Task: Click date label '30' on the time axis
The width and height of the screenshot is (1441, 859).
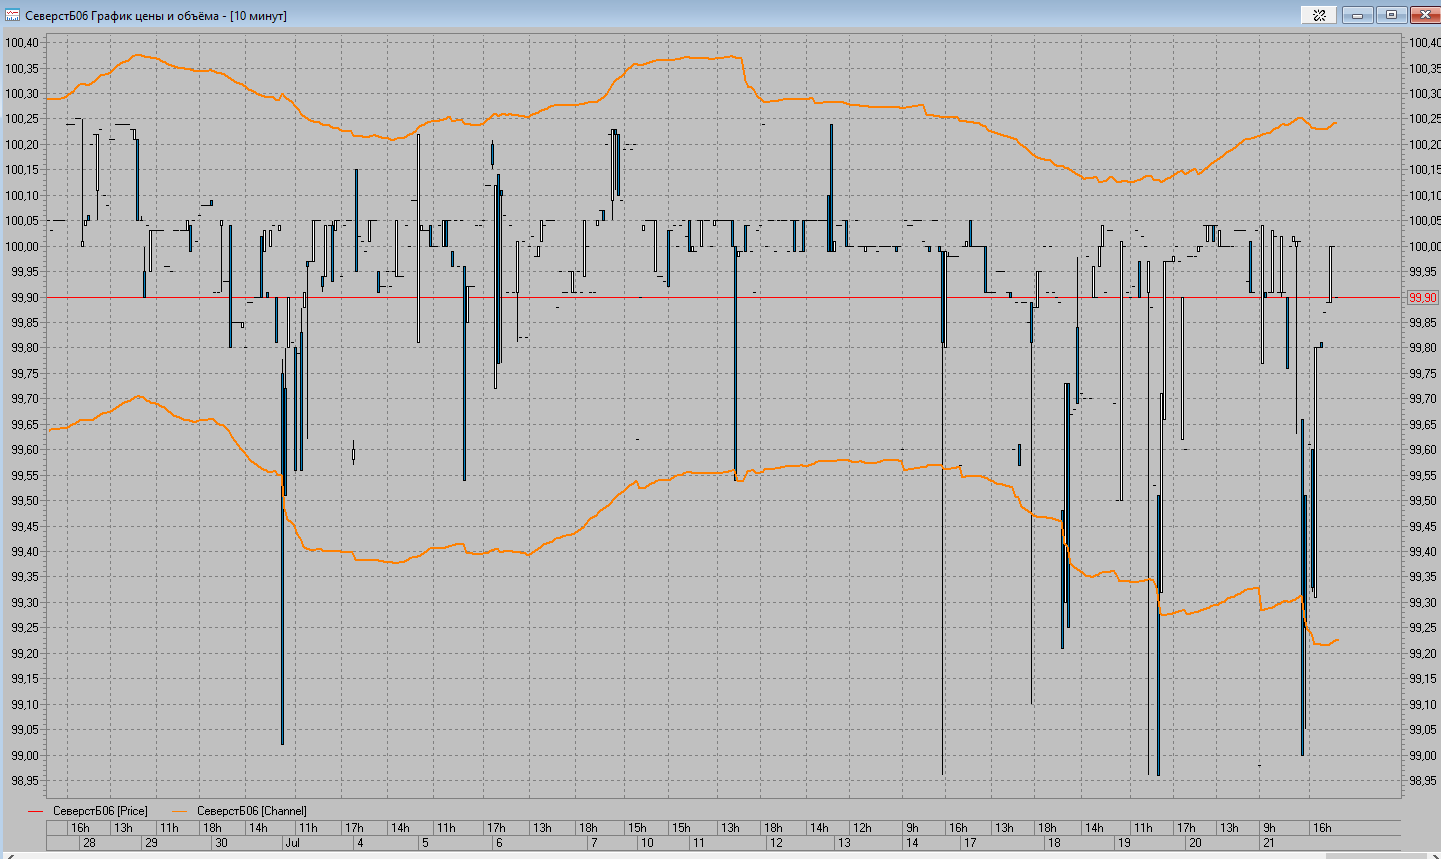Action: point(221,843)
